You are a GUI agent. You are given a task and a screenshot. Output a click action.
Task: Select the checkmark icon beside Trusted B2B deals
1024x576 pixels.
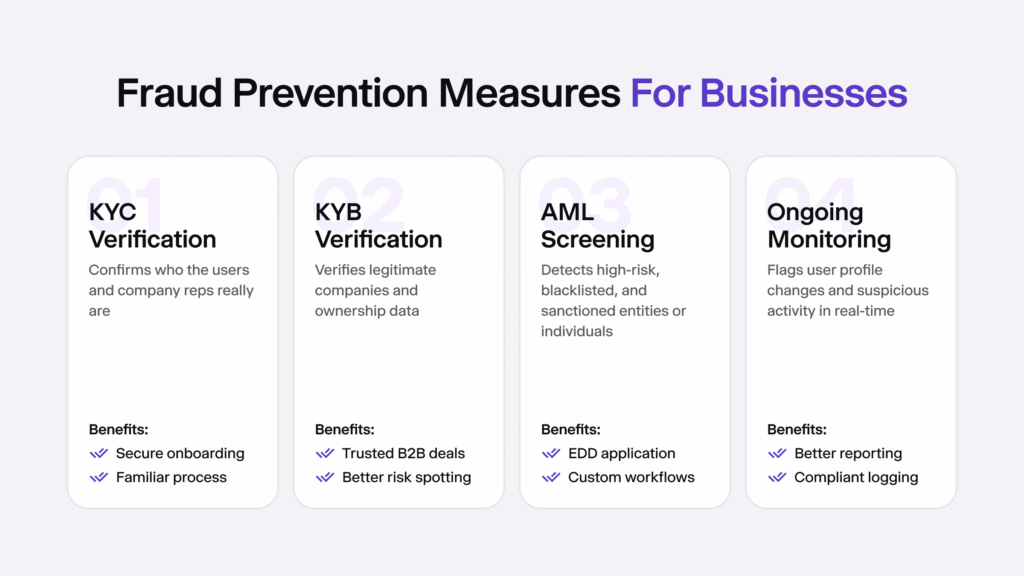click(324, 453)
